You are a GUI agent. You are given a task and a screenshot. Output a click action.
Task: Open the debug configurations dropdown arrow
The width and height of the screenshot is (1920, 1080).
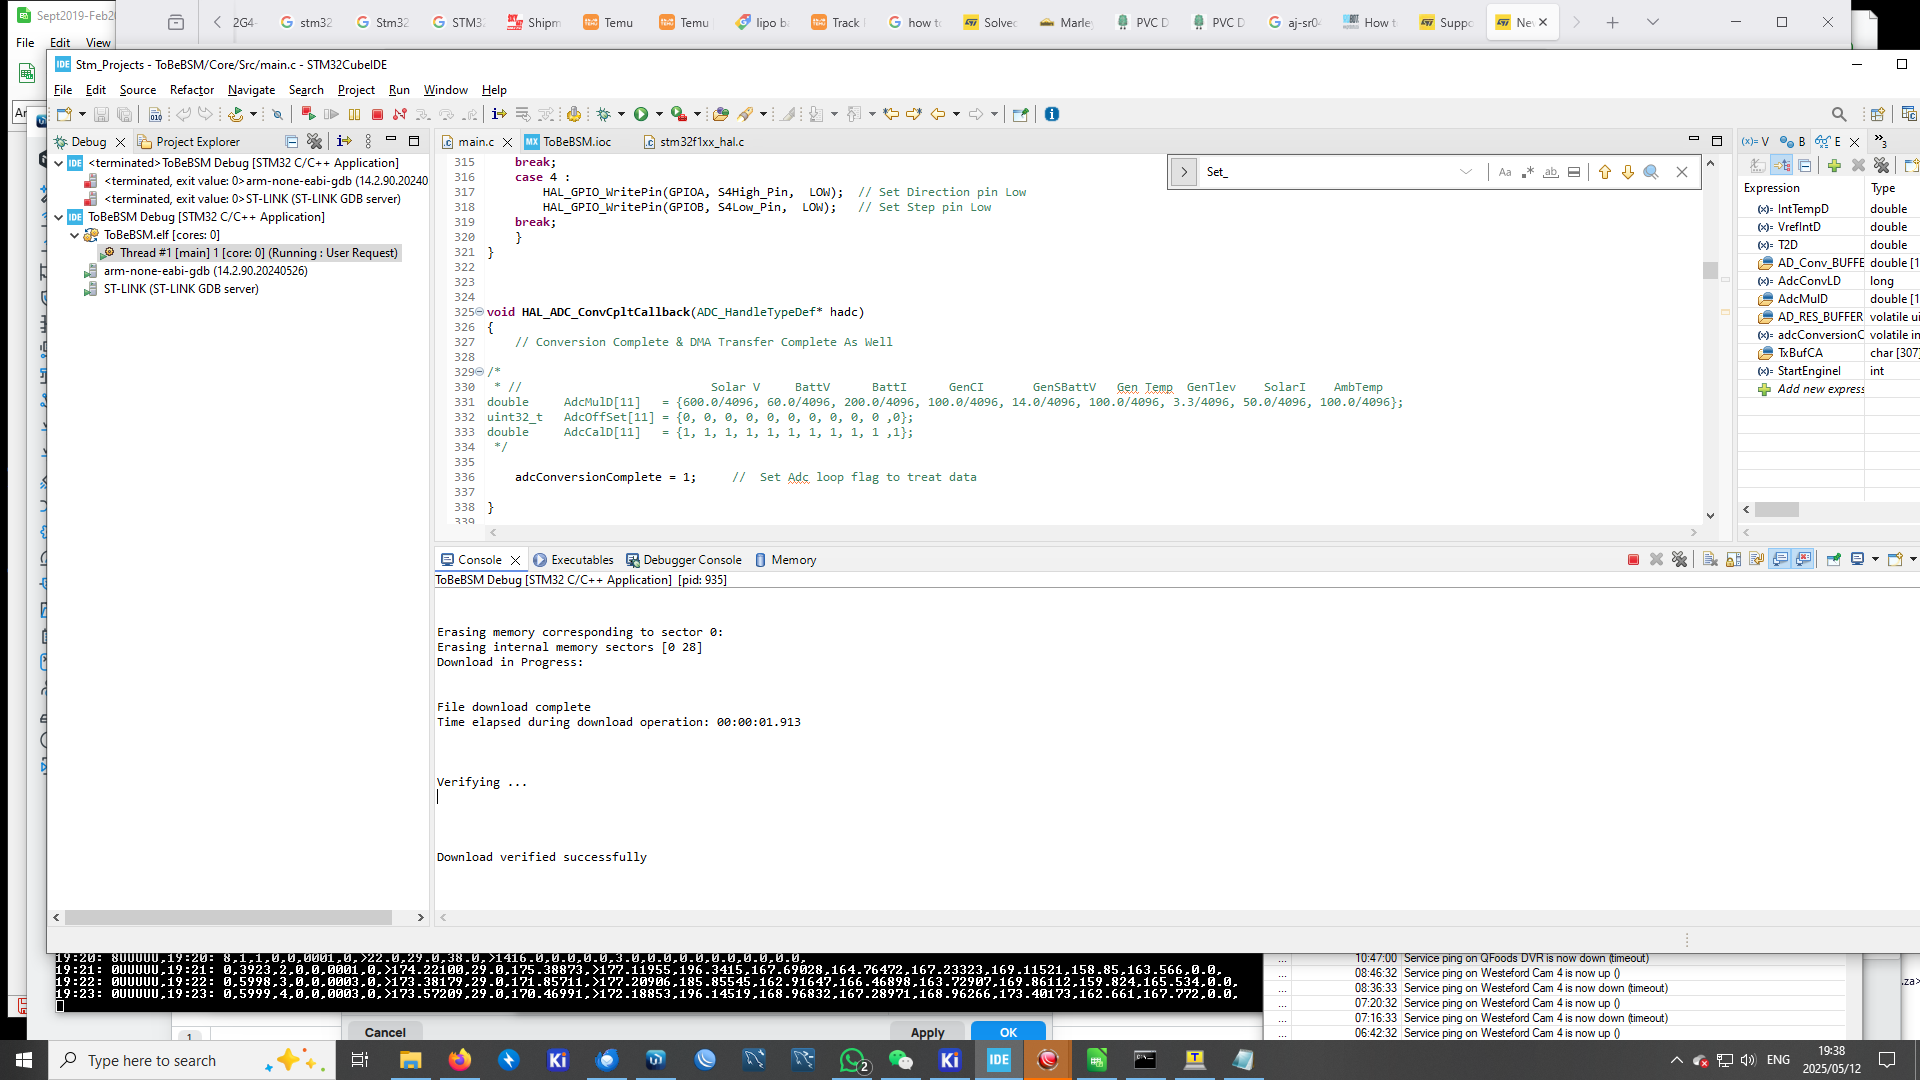621,114
